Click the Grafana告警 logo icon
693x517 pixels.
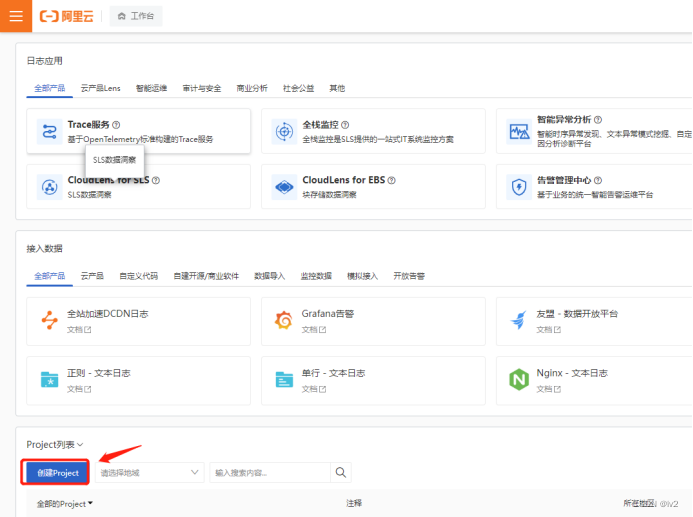[284, 320]
